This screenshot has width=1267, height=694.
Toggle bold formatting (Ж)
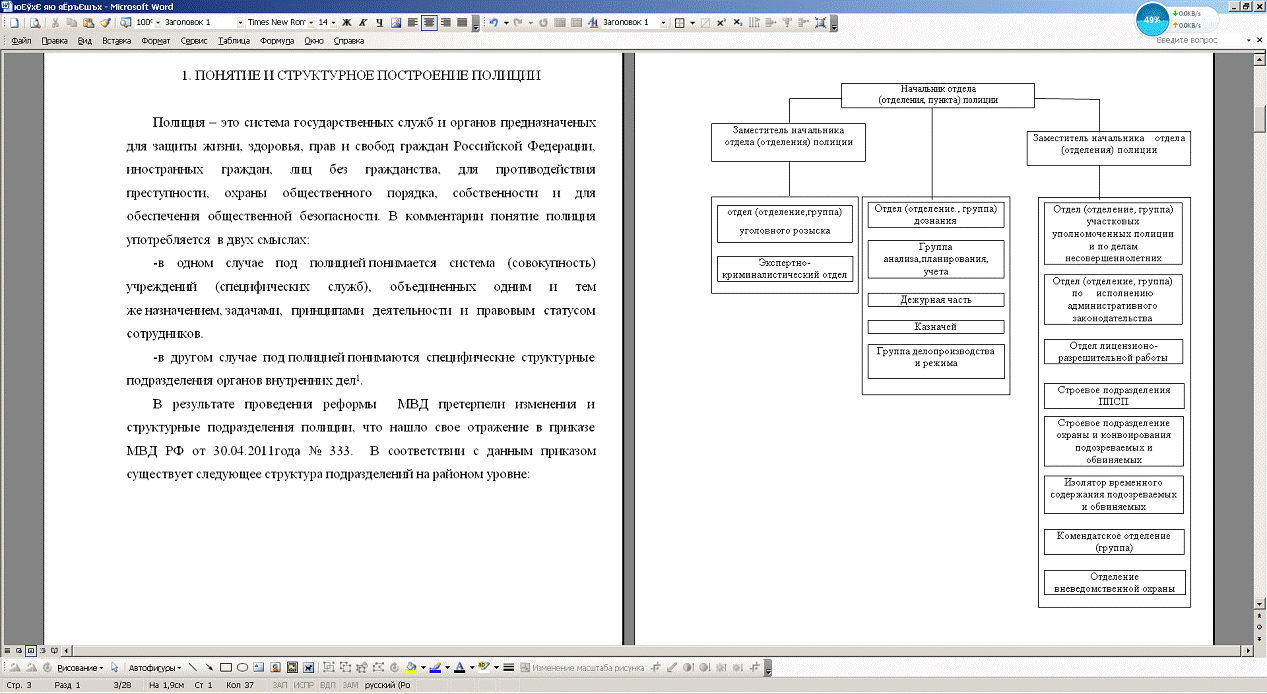tap(346, 22)
